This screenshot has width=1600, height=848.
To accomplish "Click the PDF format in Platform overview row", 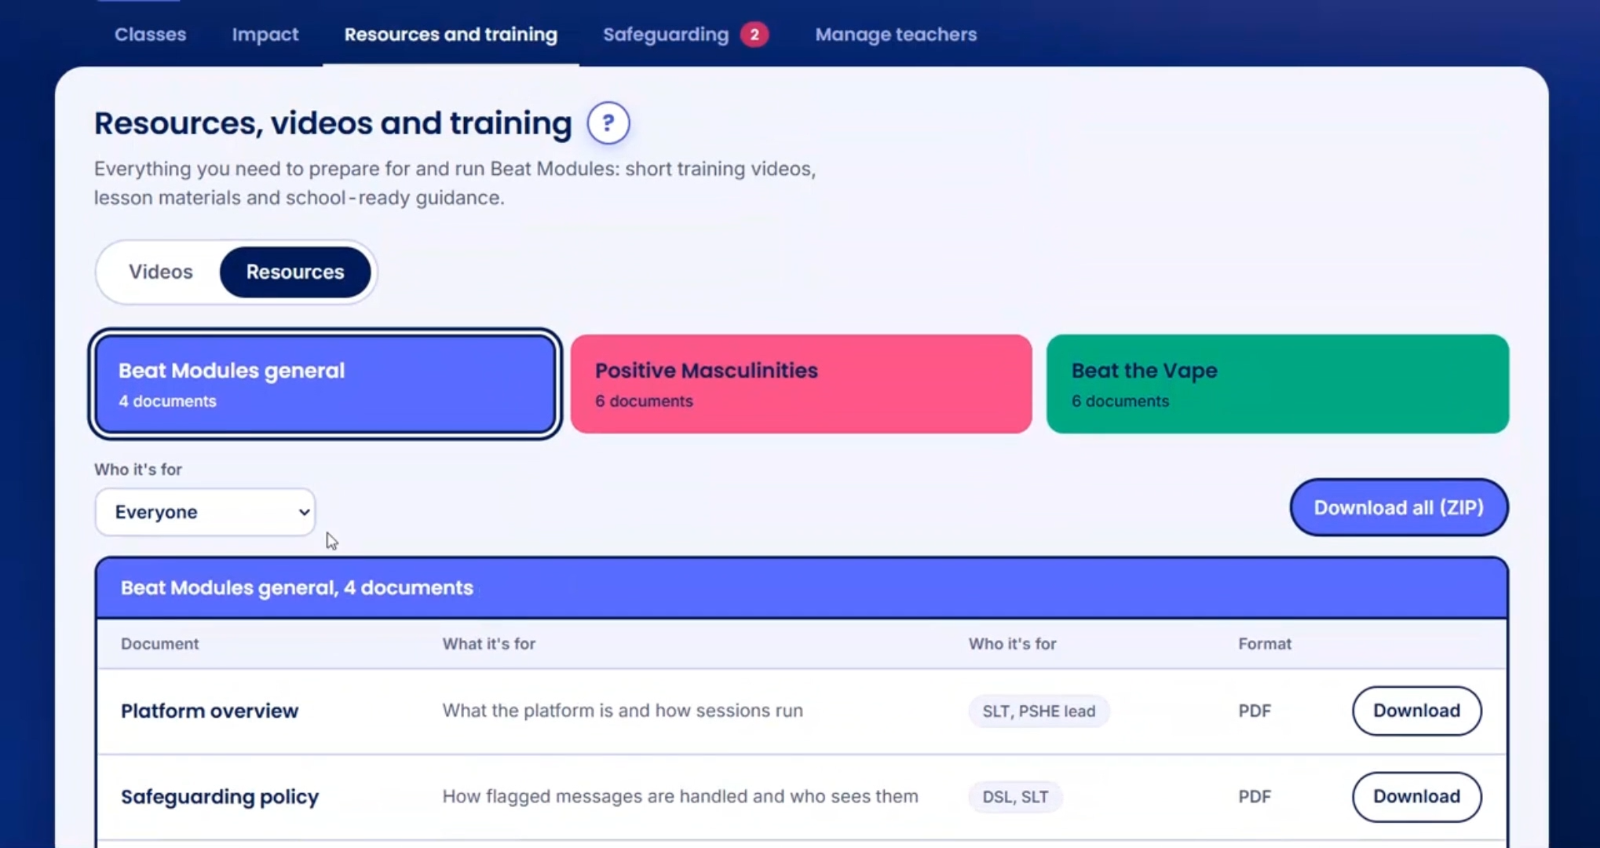I will [1255, 711].
